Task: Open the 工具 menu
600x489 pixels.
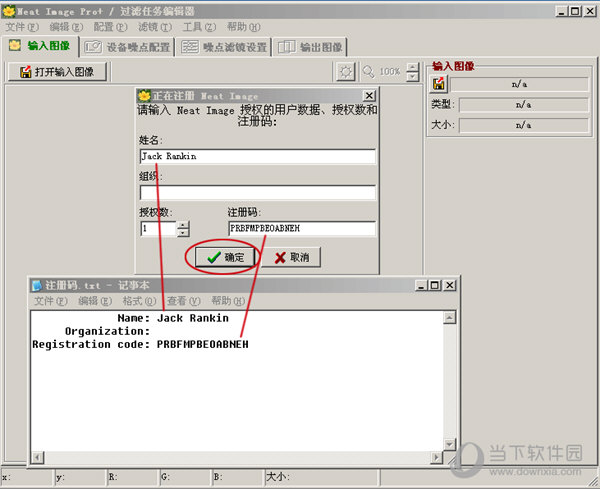Action: (x=199, y=27)
